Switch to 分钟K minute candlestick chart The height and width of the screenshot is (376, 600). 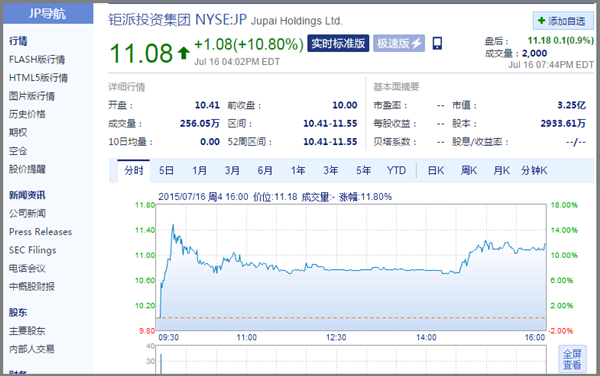534,170
